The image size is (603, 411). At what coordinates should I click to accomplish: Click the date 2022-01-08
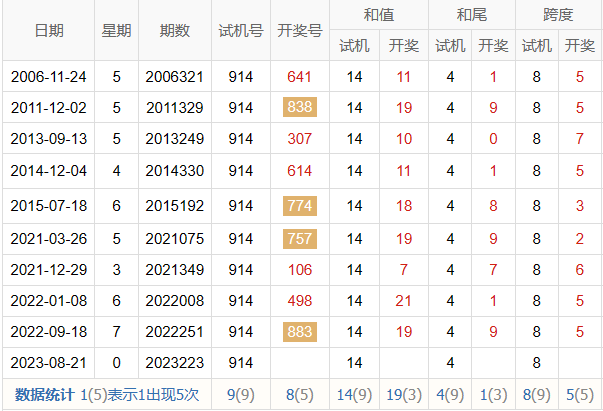coord(48,300)
